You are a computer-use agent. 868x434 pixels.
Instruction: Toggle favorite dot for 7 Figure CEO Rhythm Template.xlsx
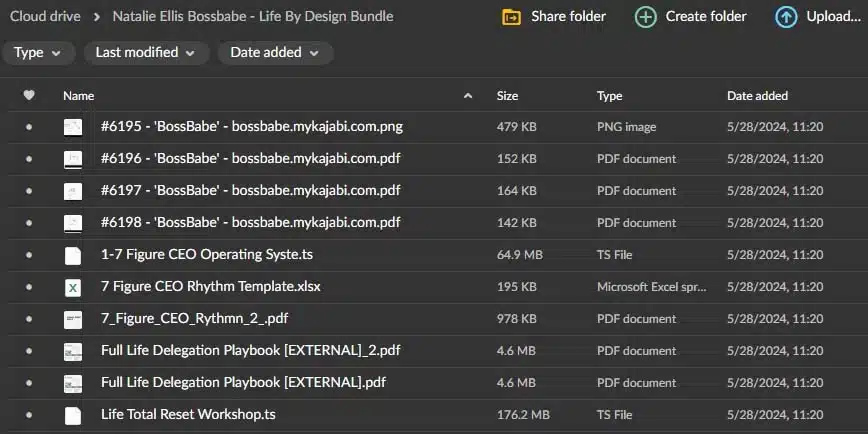[x=29, y=287]
